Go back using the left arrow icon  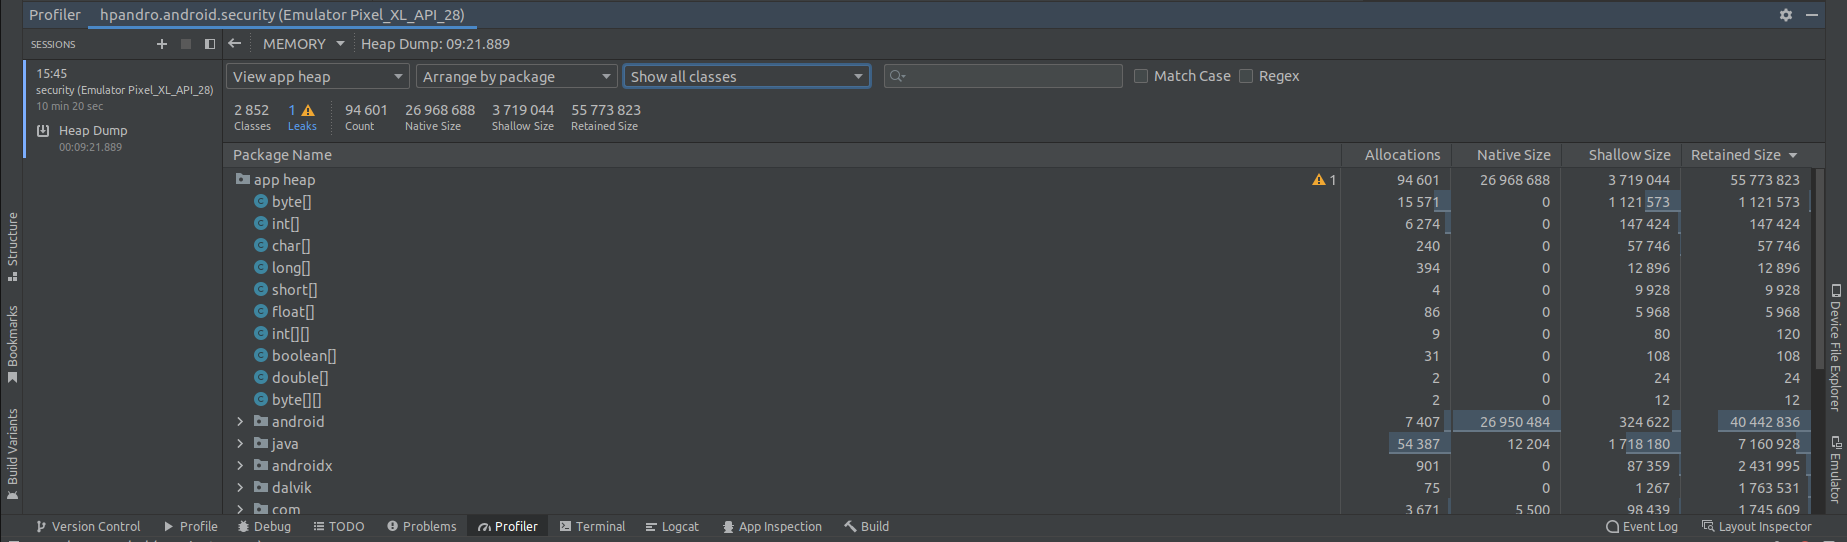(235, 43)
